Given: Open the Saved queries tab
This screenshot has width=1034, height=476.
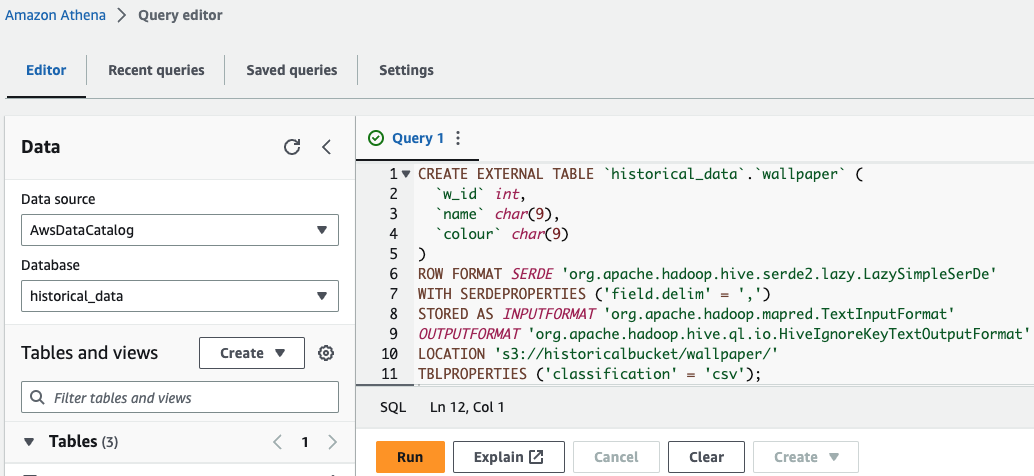Looking at the screenshot, I should click(x=291, y=70).
